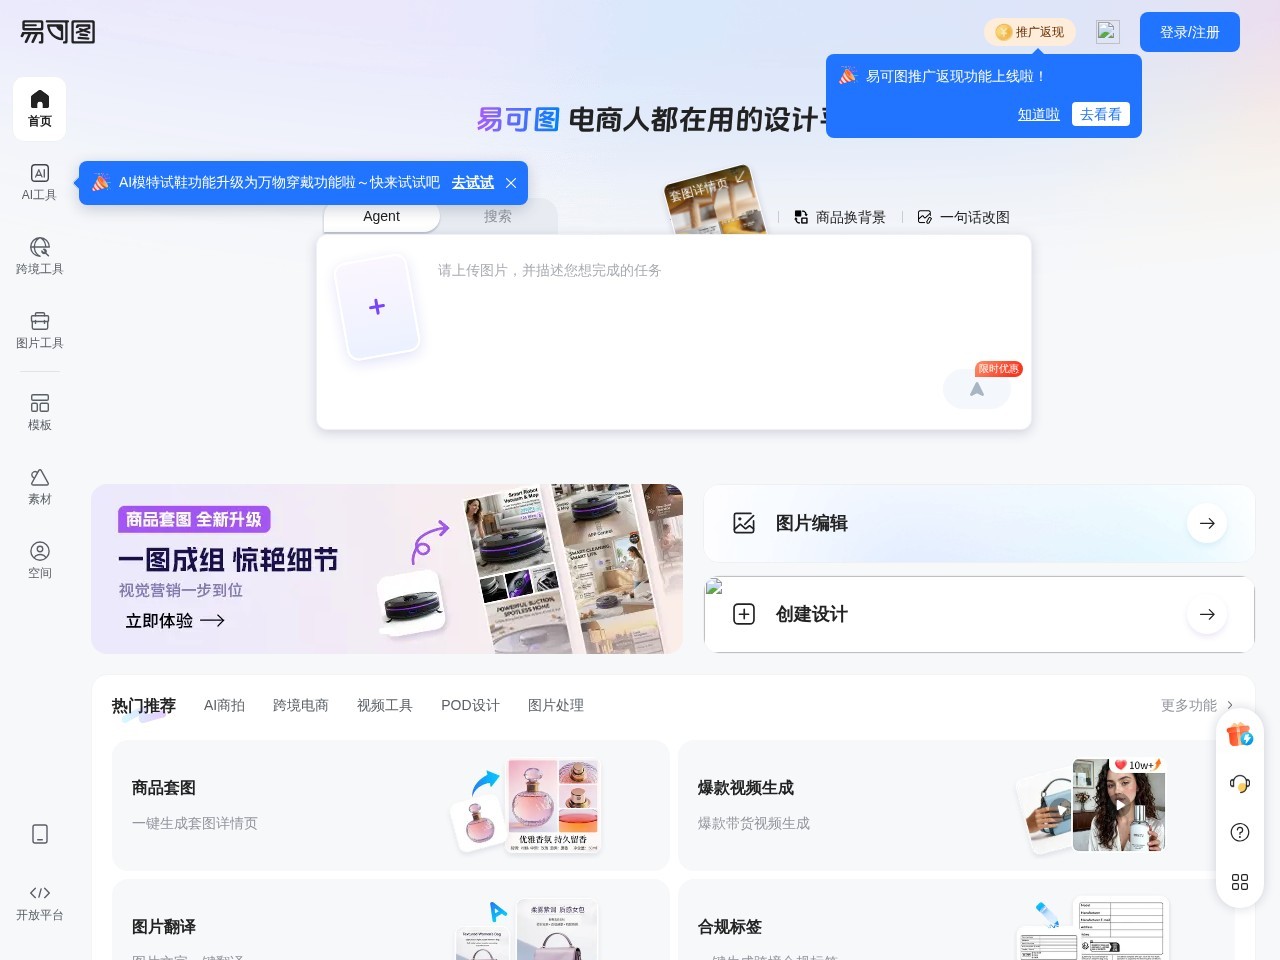Viewport: 1280px width, 960px height.
Task: Open the 爆款视频生成 feature card
Action: point(956,805)
